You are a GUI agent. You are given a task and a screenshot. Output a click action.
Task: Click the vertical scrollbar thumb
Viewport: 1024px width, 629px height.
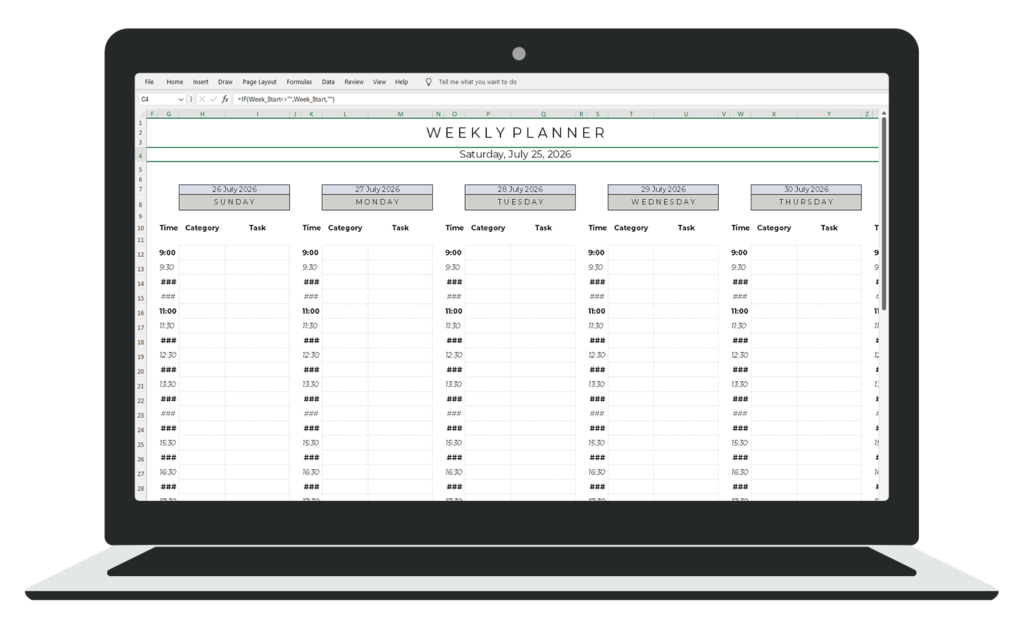click(884, 214)
